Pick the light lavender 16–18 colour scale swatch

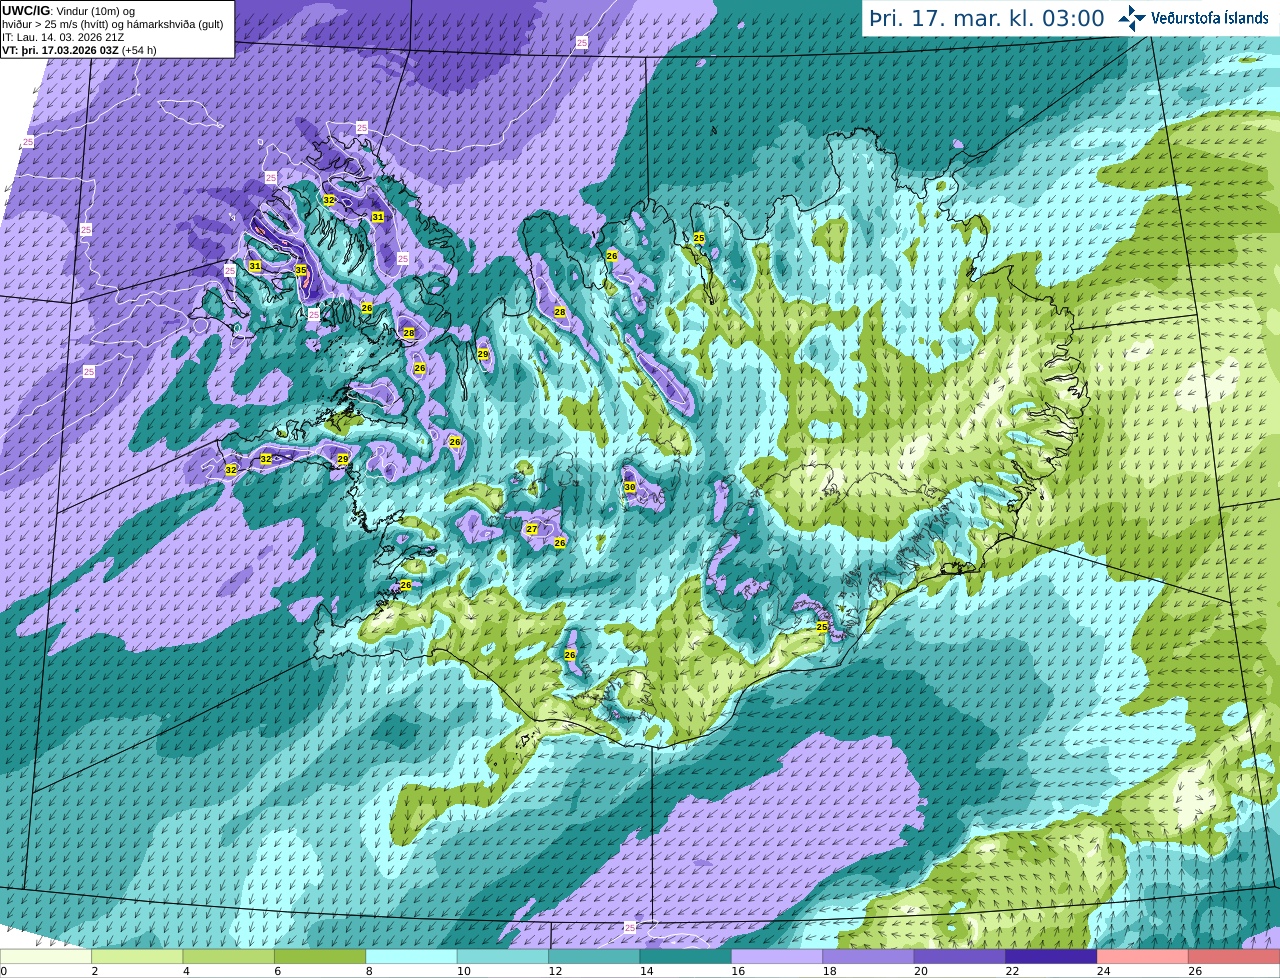click(x=777, y=957)
